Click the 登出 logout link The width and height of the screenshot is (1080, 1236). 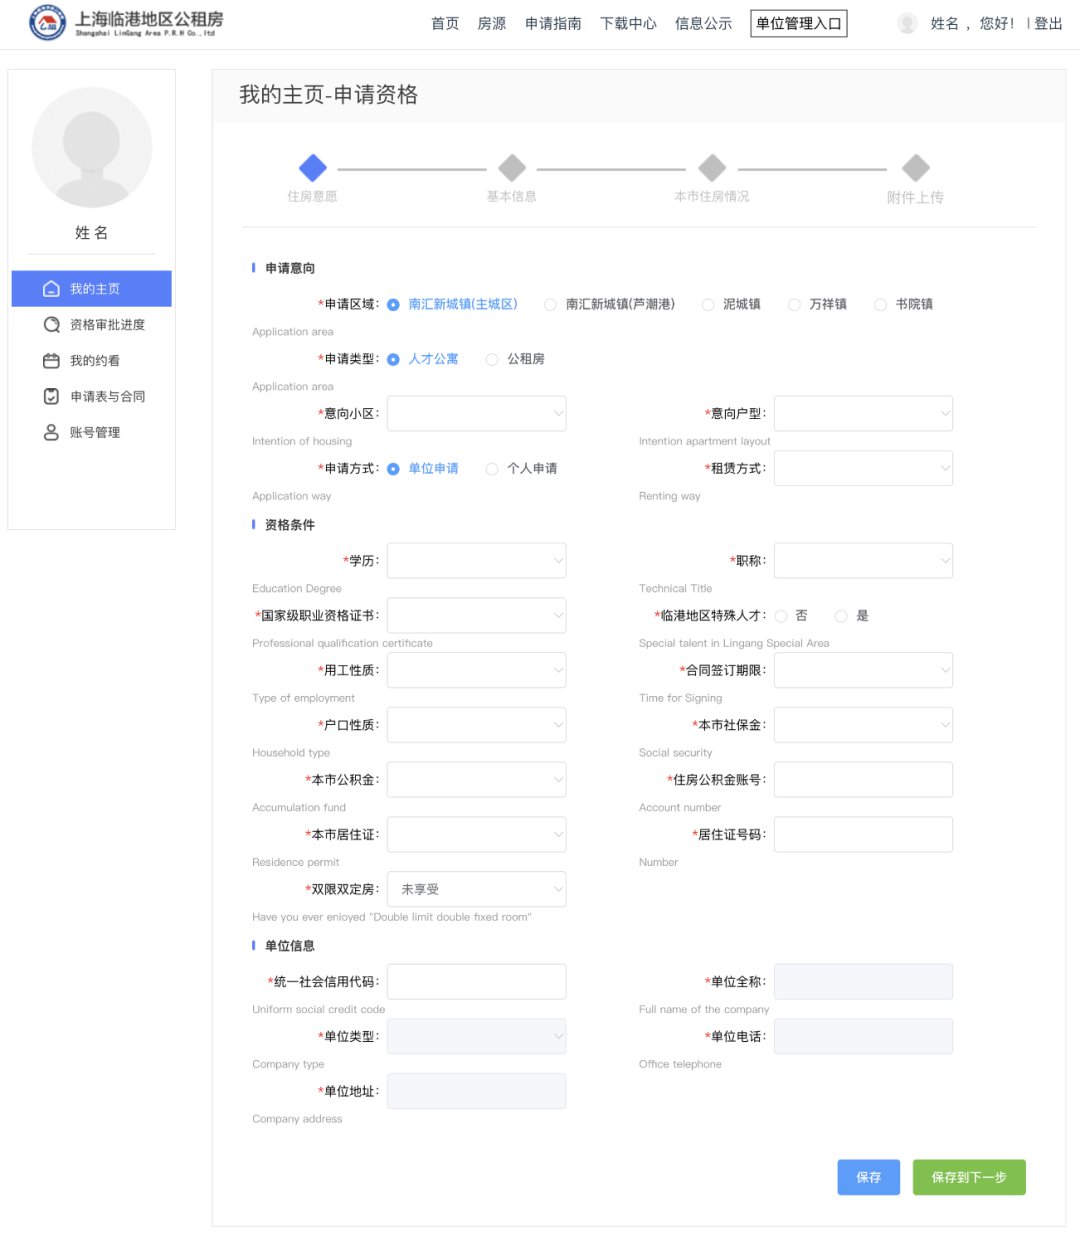coord(1047,24)
